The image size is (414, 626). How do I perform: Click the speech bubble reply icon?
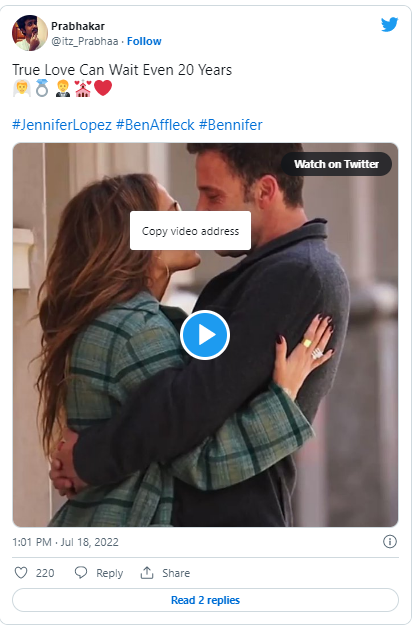pos(81,573)
